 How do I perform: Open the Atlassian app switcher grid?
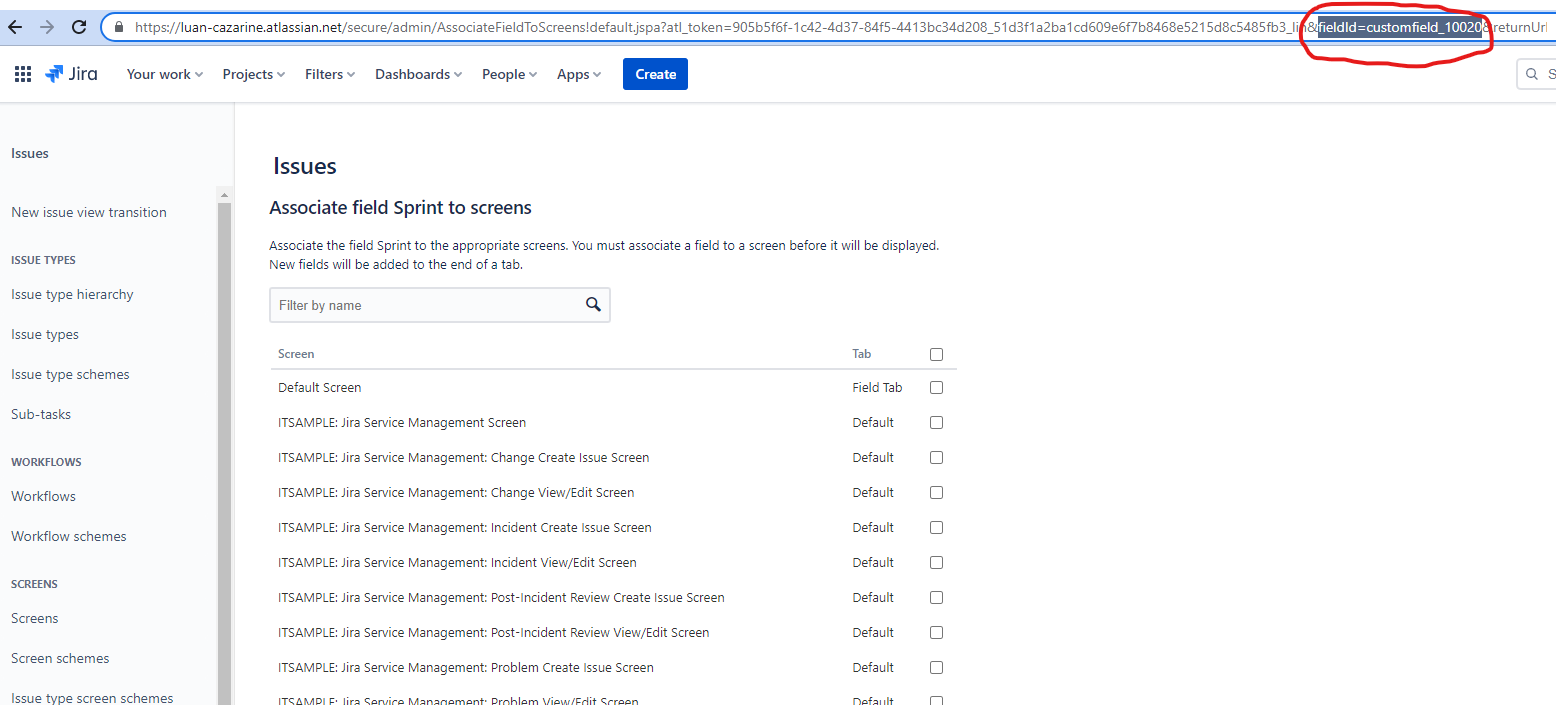[x=22, y=73]
